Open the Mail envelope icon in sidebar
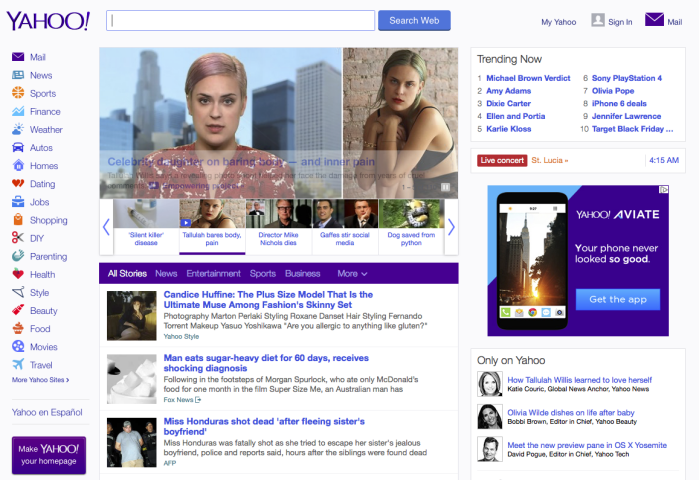Screen dimensions: 699x480 click(x=18, y=57)
